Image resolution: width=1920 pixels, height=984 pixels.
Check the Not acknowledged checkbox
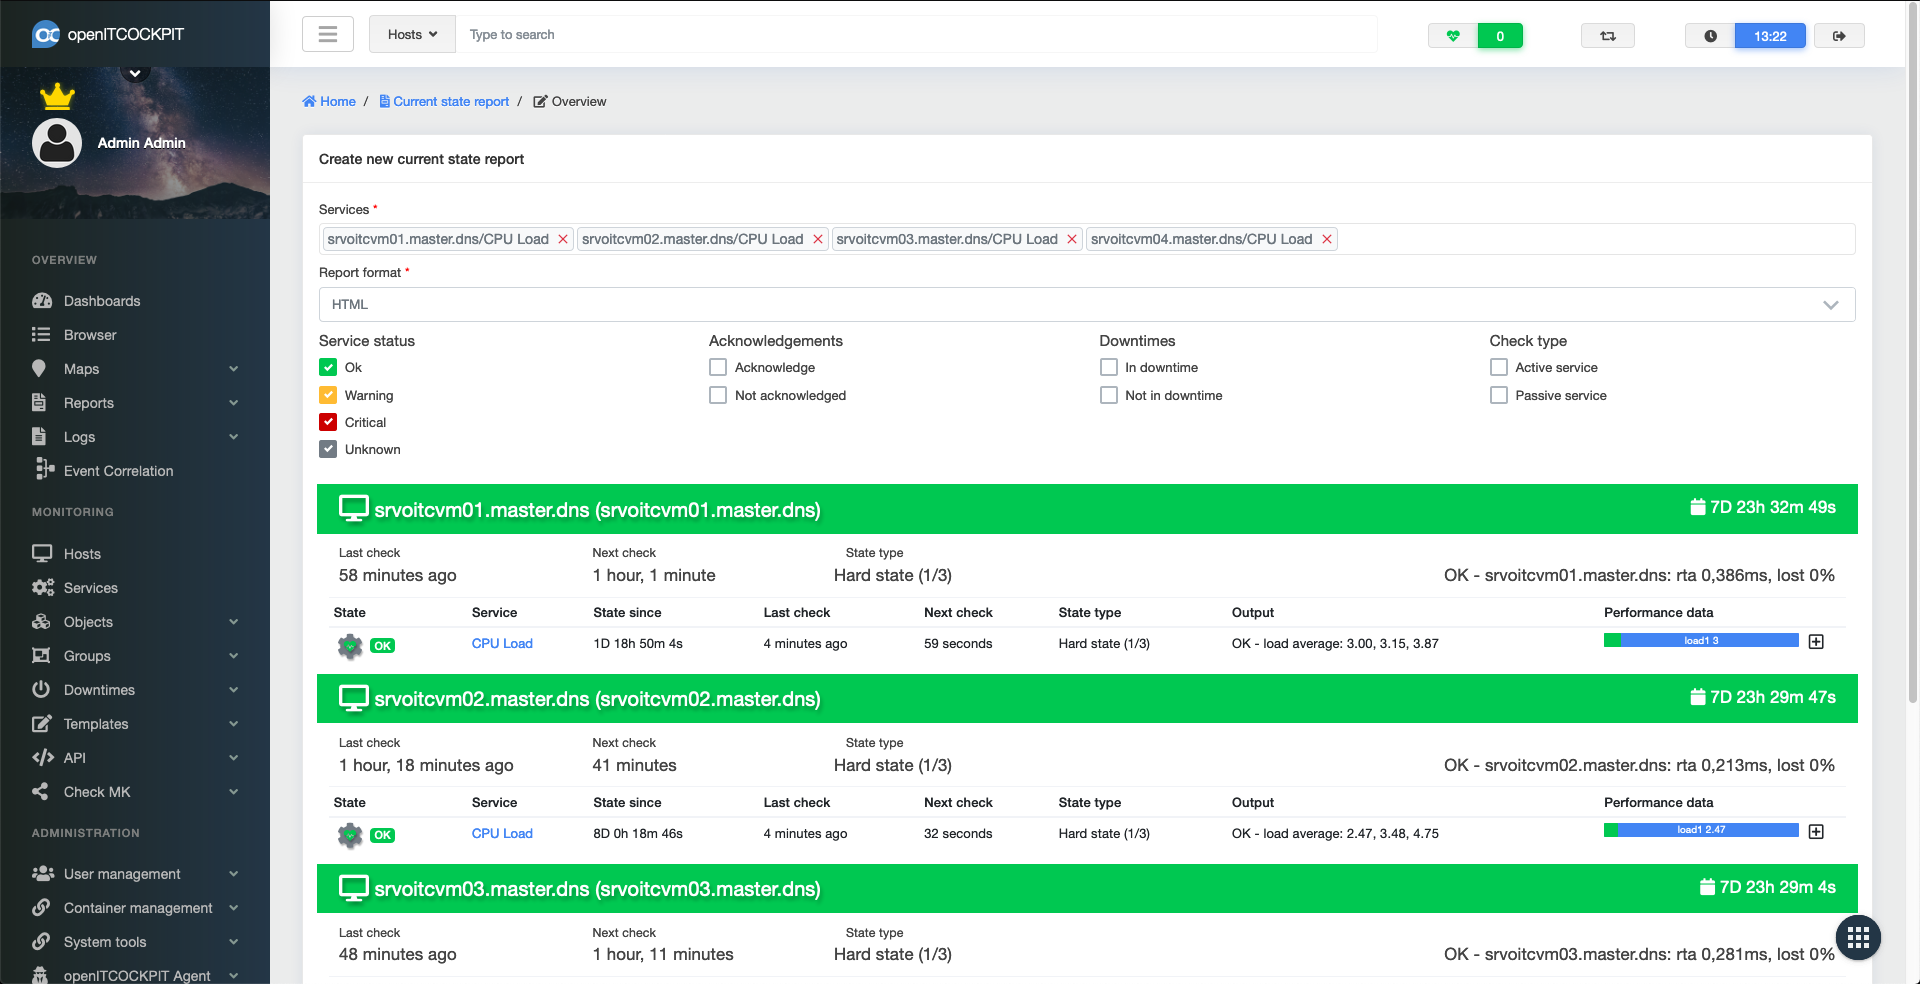718,395
